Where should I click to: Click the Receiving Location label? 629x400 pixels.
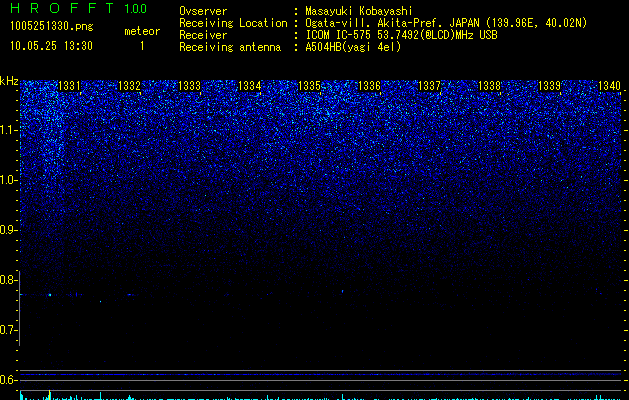(233, 23)
